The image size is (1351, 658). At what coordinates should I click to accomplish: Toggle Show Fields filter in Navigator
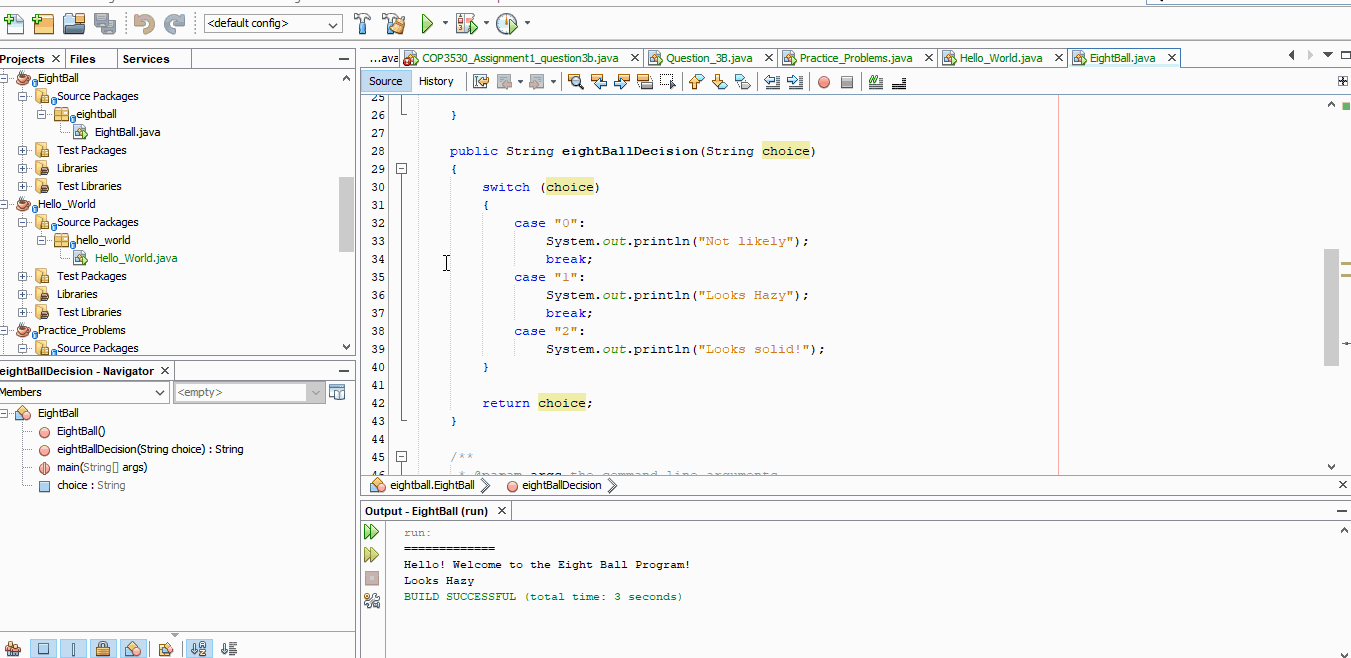(42, 649)
